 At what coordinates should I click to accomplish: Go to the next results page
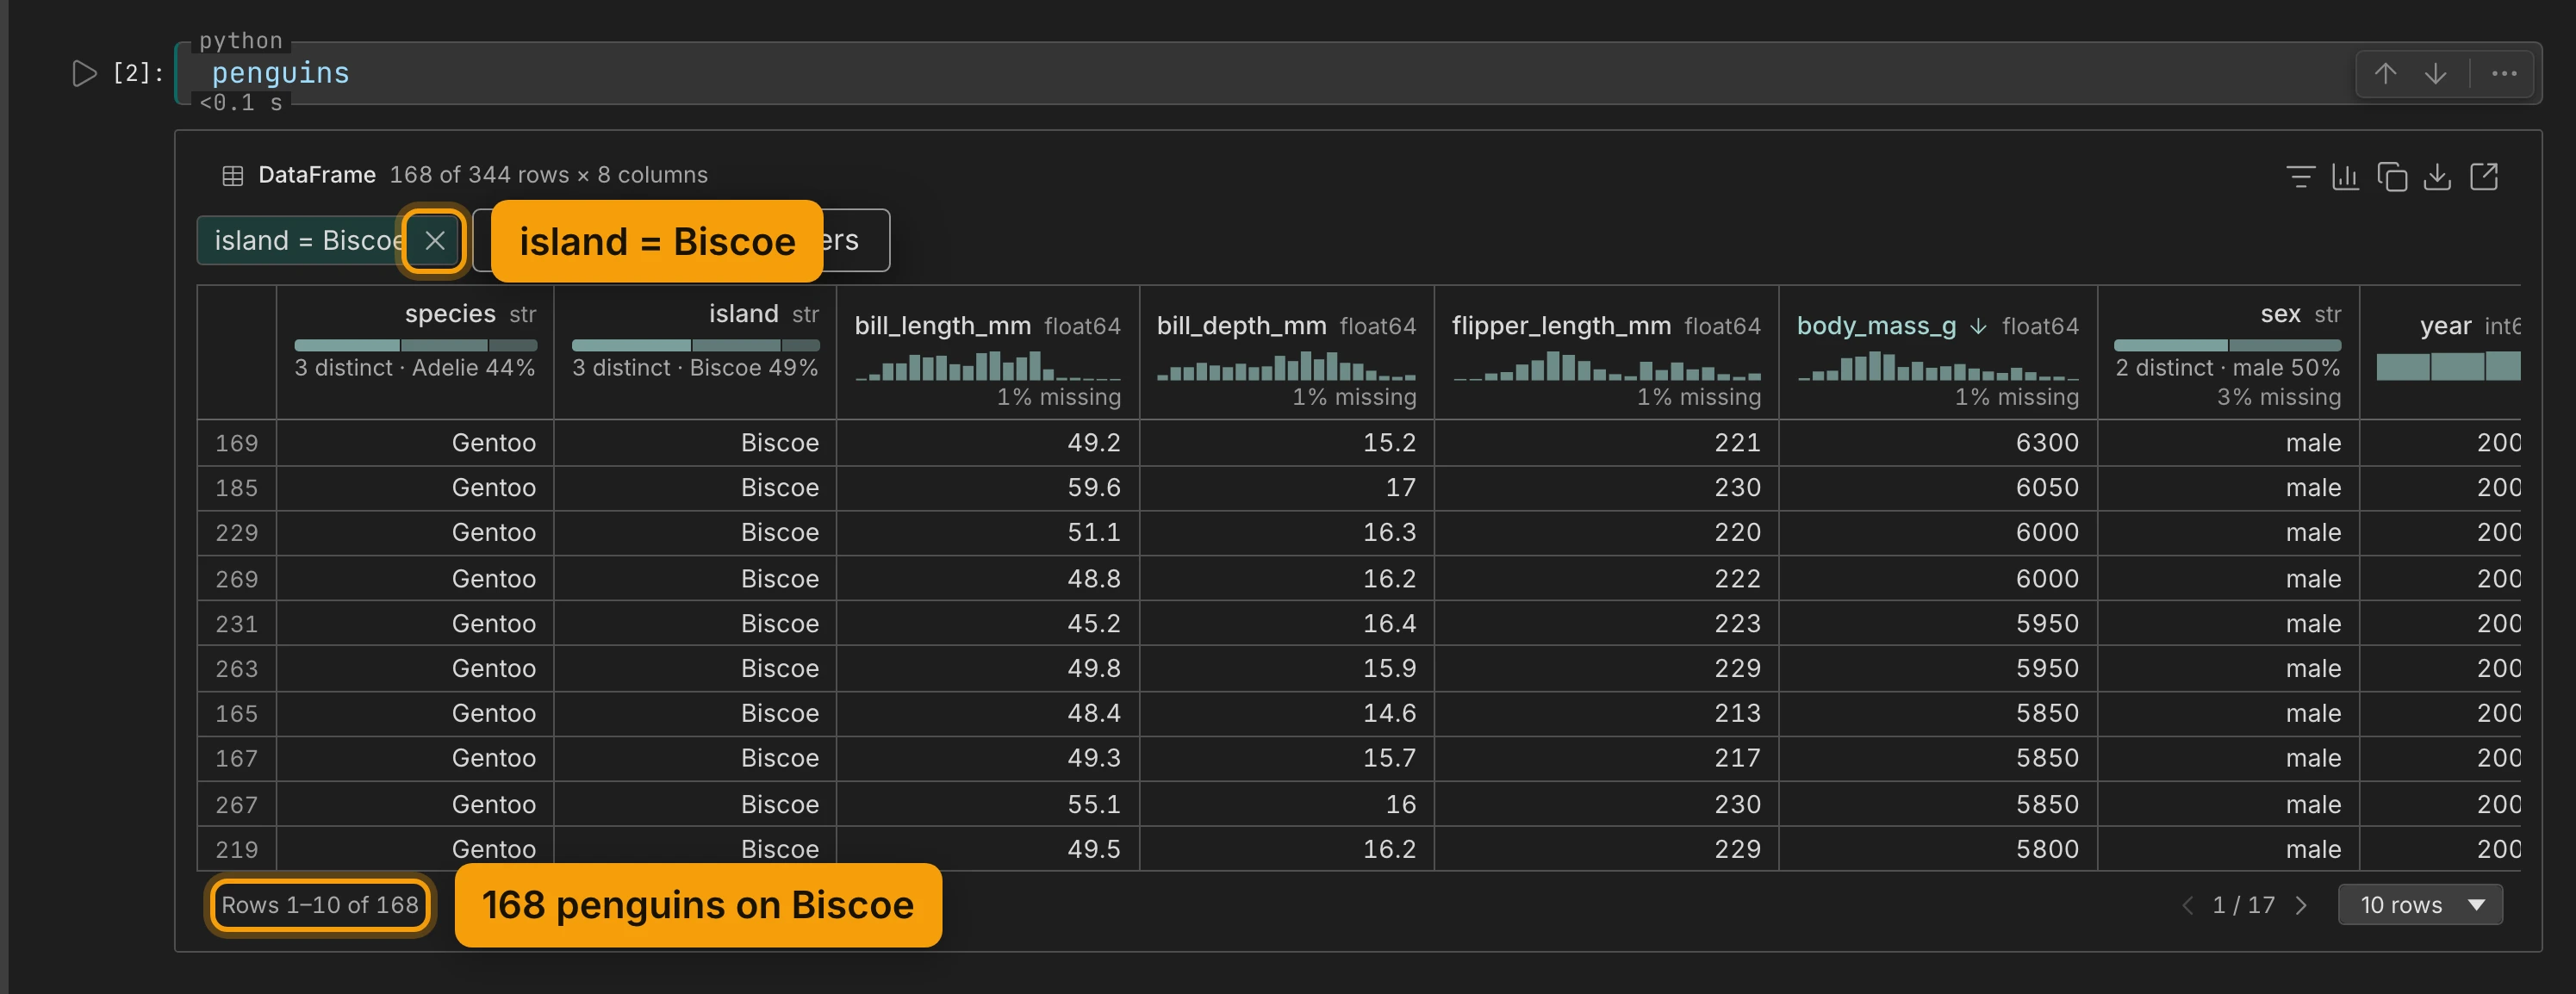(2301, 905)
